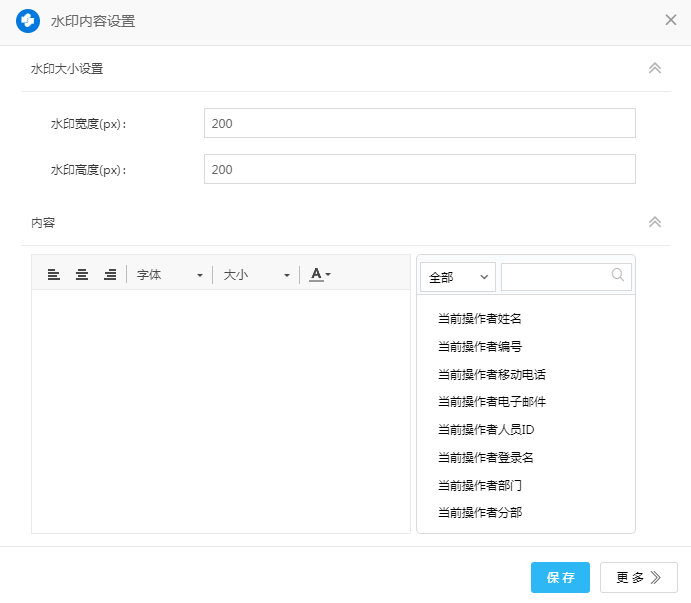Pick 当前操作者登录名 from the list
Viewport: 691px width, 603px height.
pyautogui.click(x=486, y=457)
